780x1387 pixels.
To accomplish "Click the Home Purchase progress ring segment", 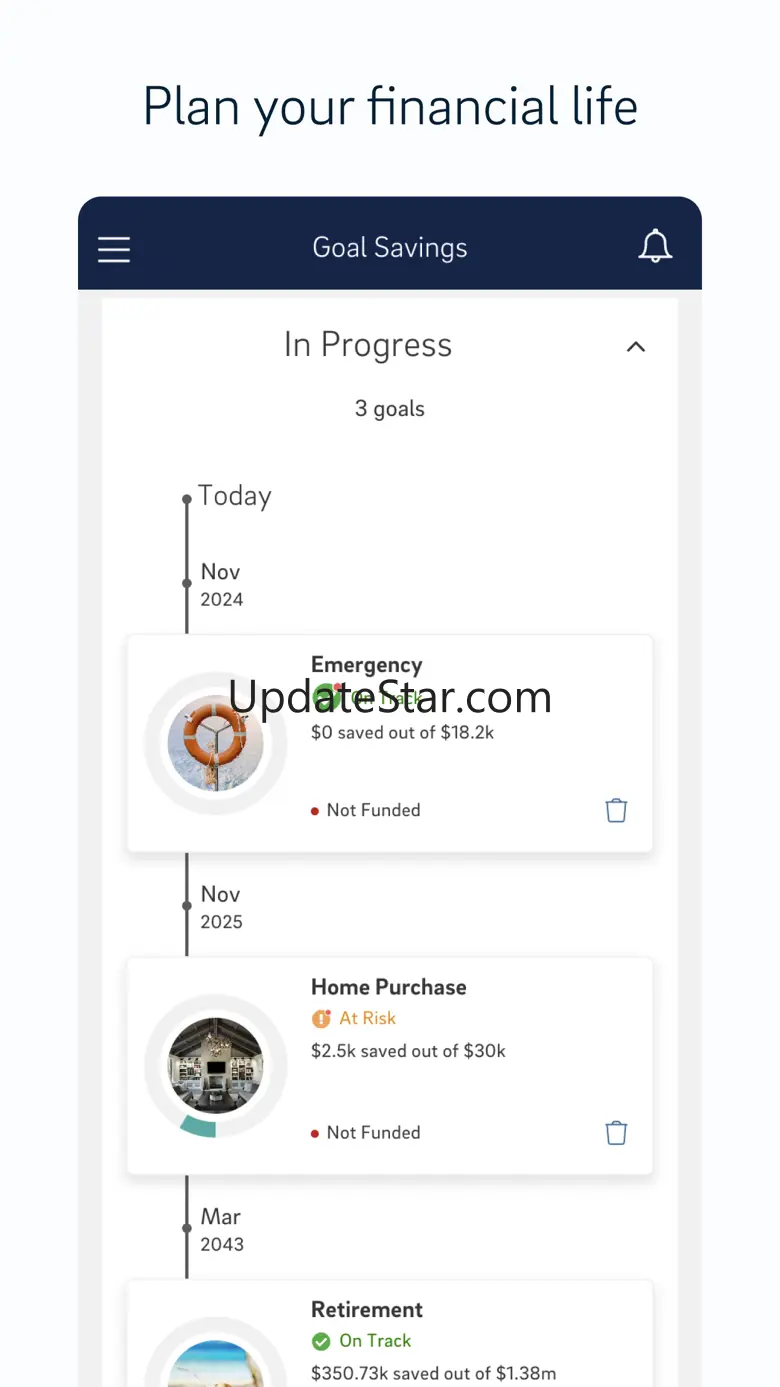I will [198, 1127].
